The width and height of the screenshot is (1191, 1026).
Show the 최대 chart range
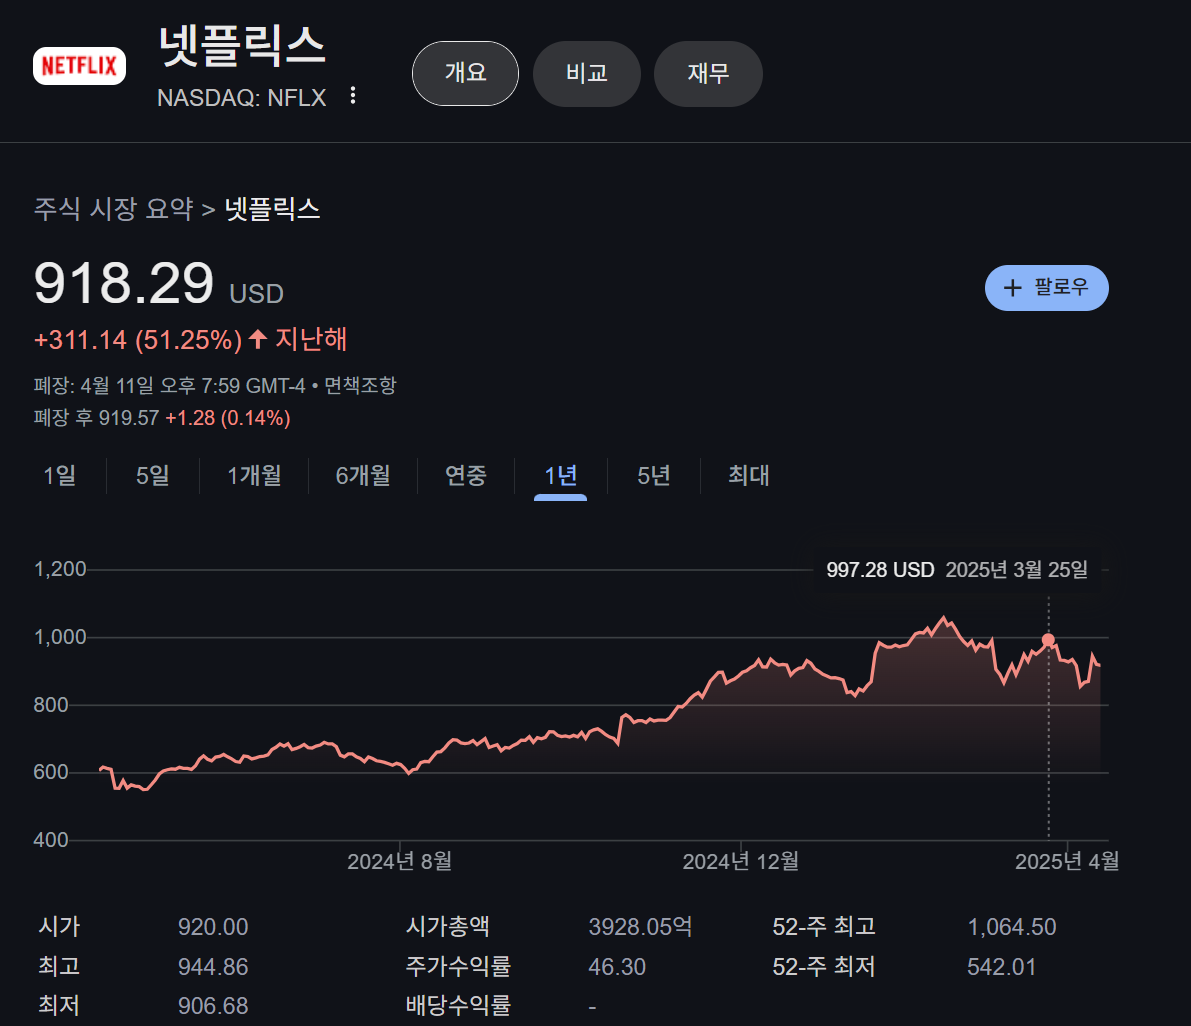(x=749, y=476)
